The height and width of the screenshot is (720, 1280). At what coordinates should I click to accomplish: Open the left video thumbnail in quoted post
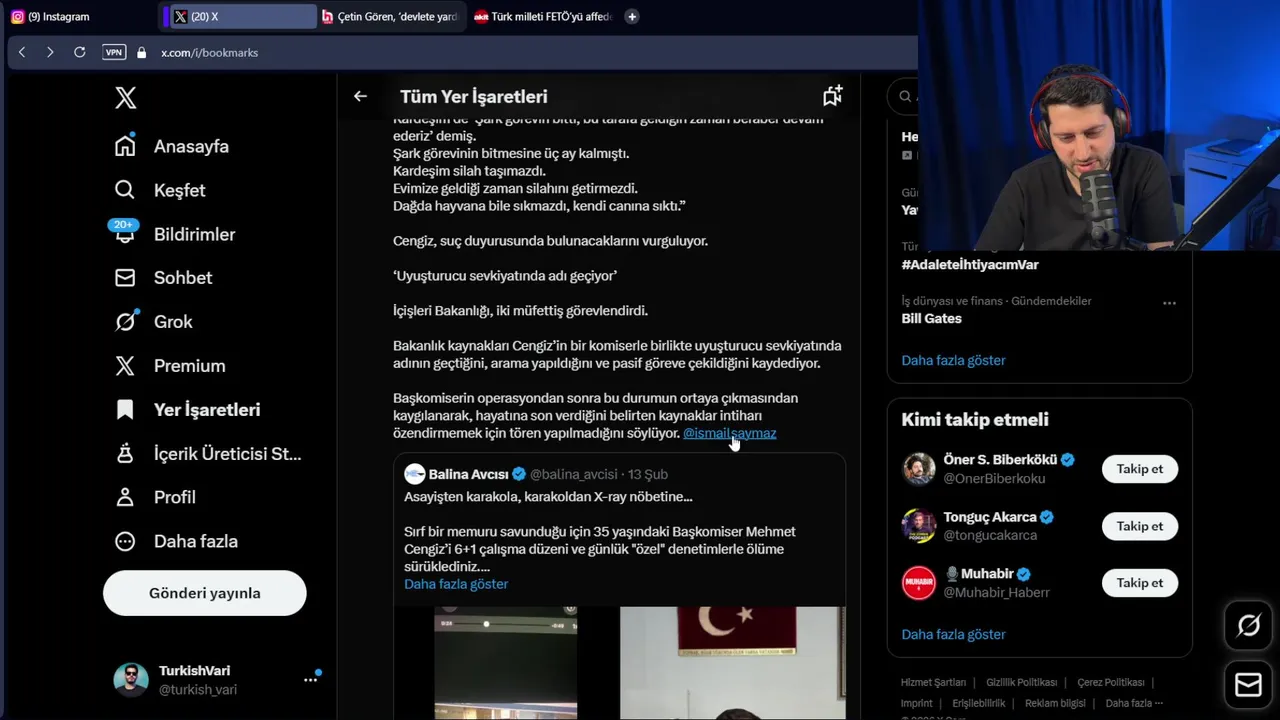click(505, 663)
